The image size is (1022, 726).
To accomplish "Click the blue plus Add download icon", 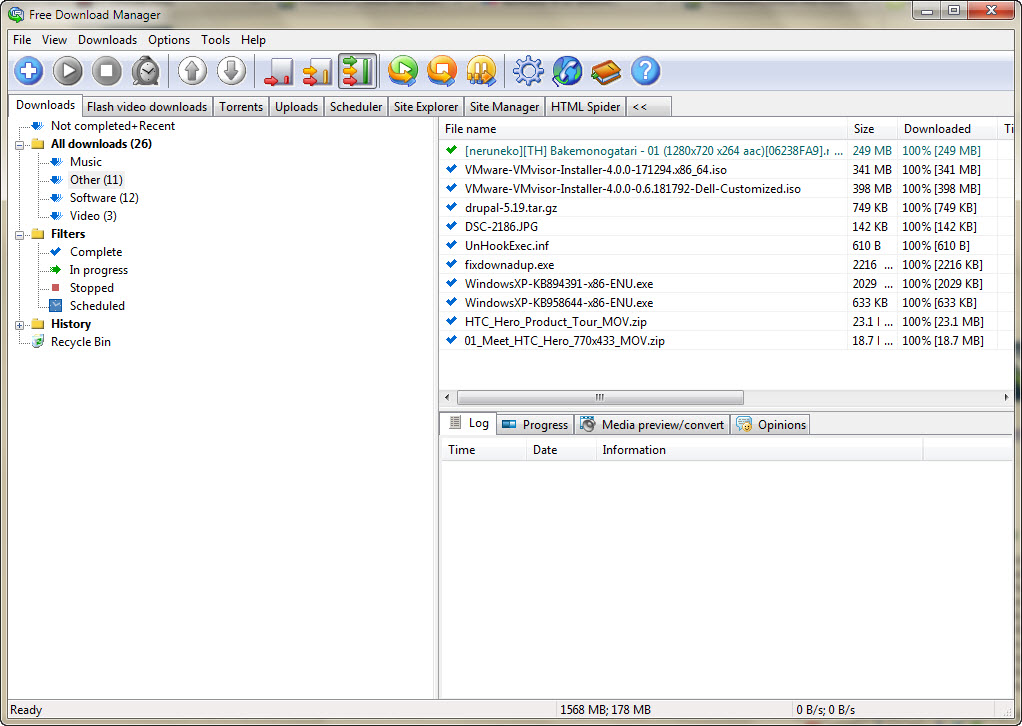I will coord(29,70).
